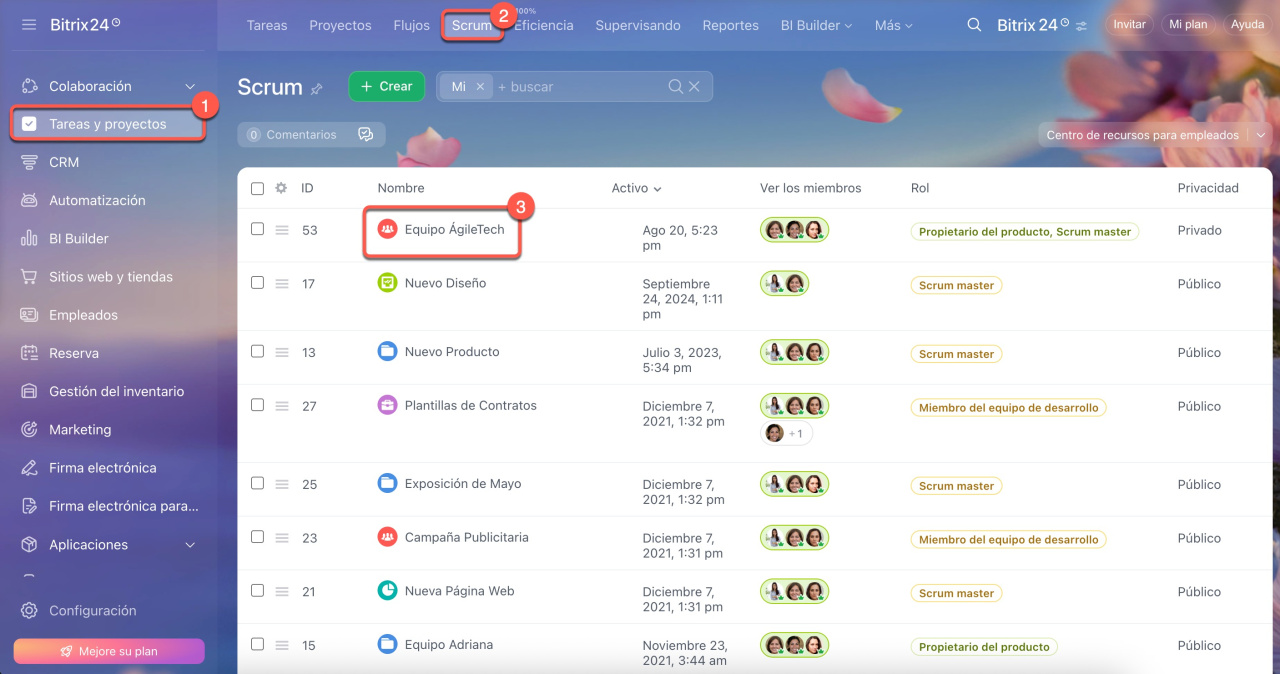Open the Más dropdown in top menu
Image resolution: width=1280 pixels, height=674 pixels.
pyautogui.click(x=893, y=25)
